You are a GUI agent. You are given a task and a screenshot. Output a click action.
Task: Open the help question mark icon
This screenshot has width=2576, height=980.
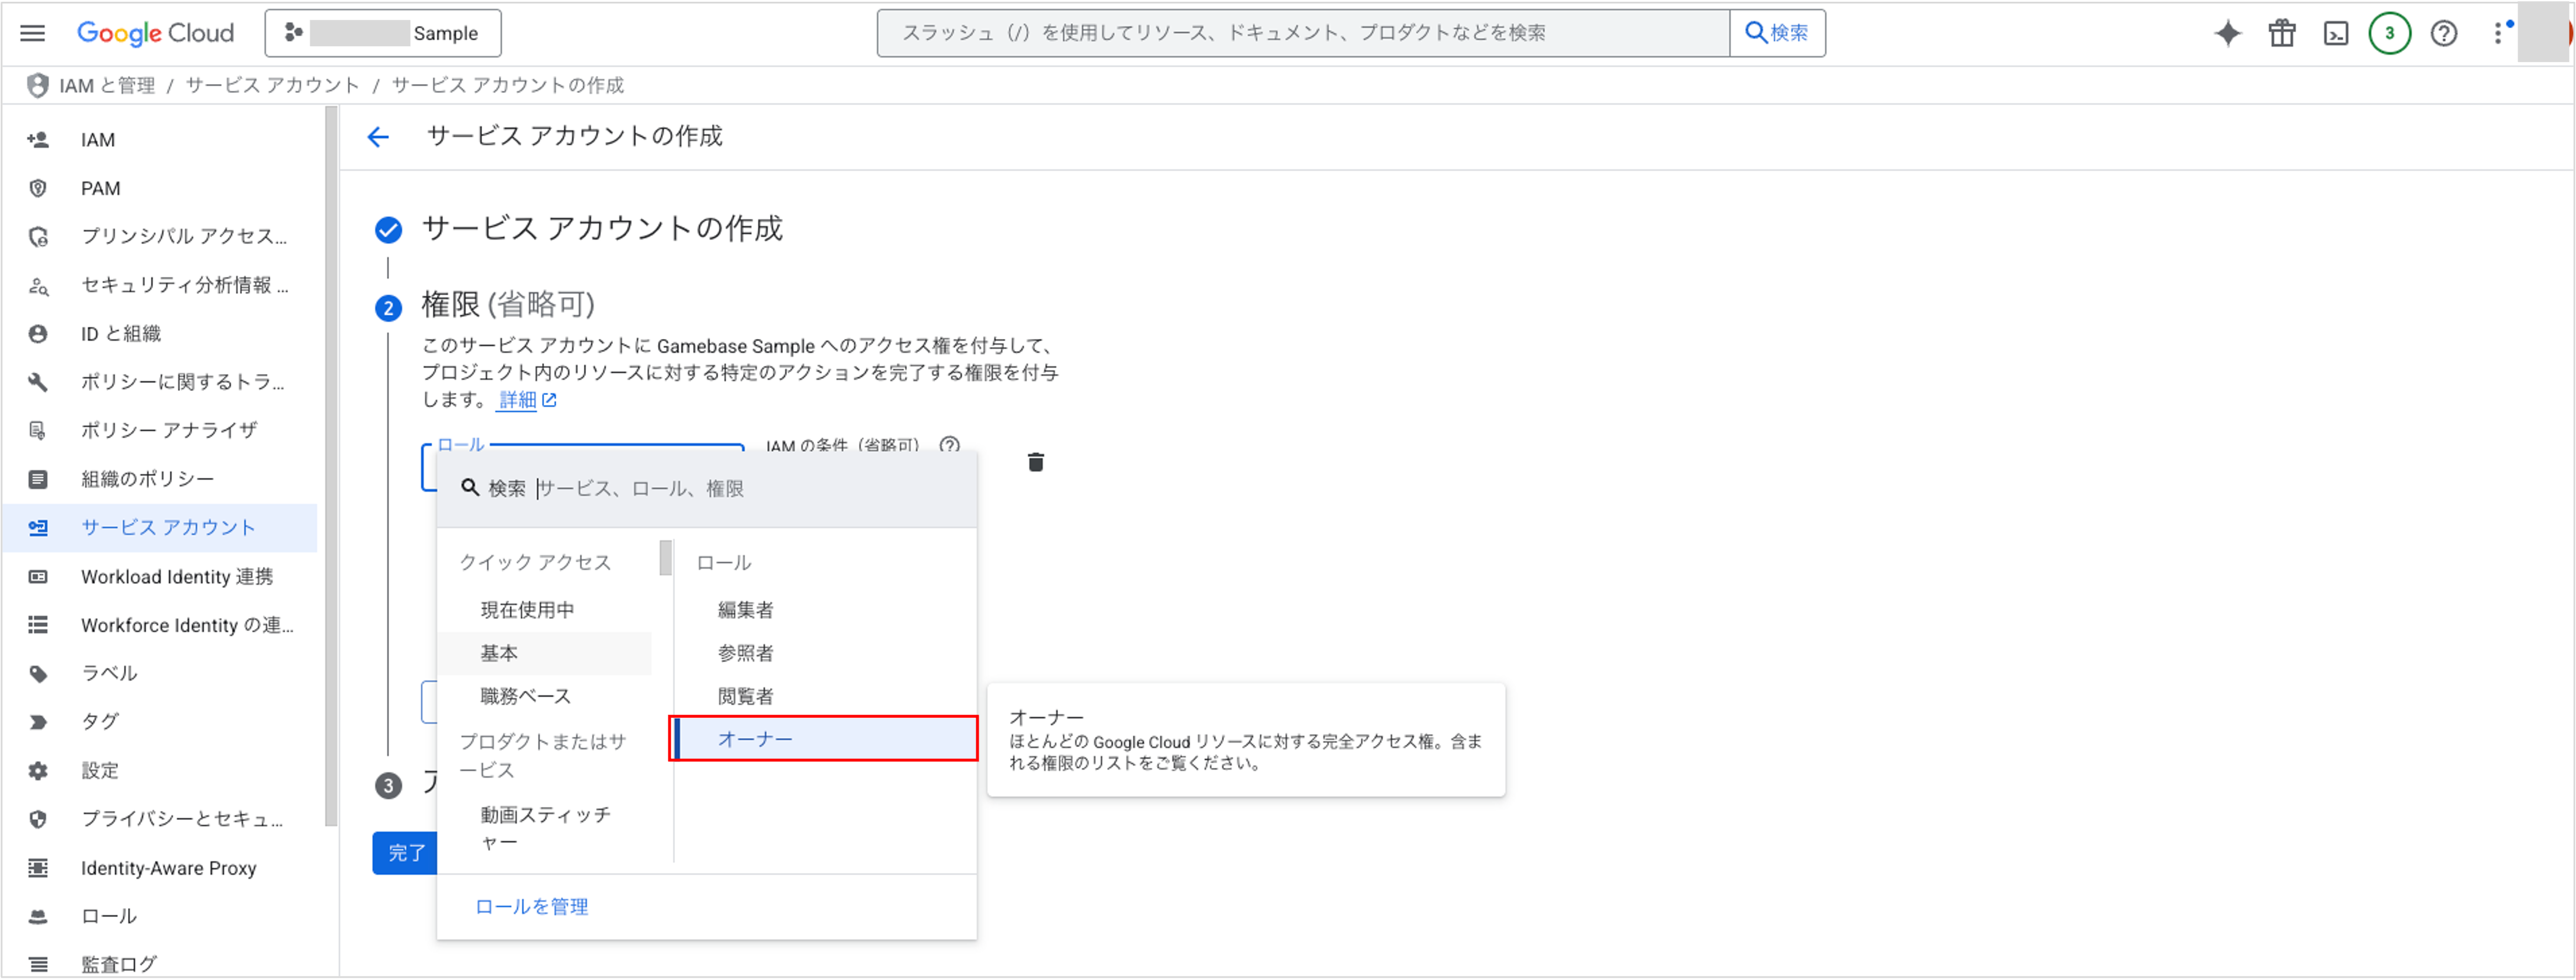(x=2444, y=33)
